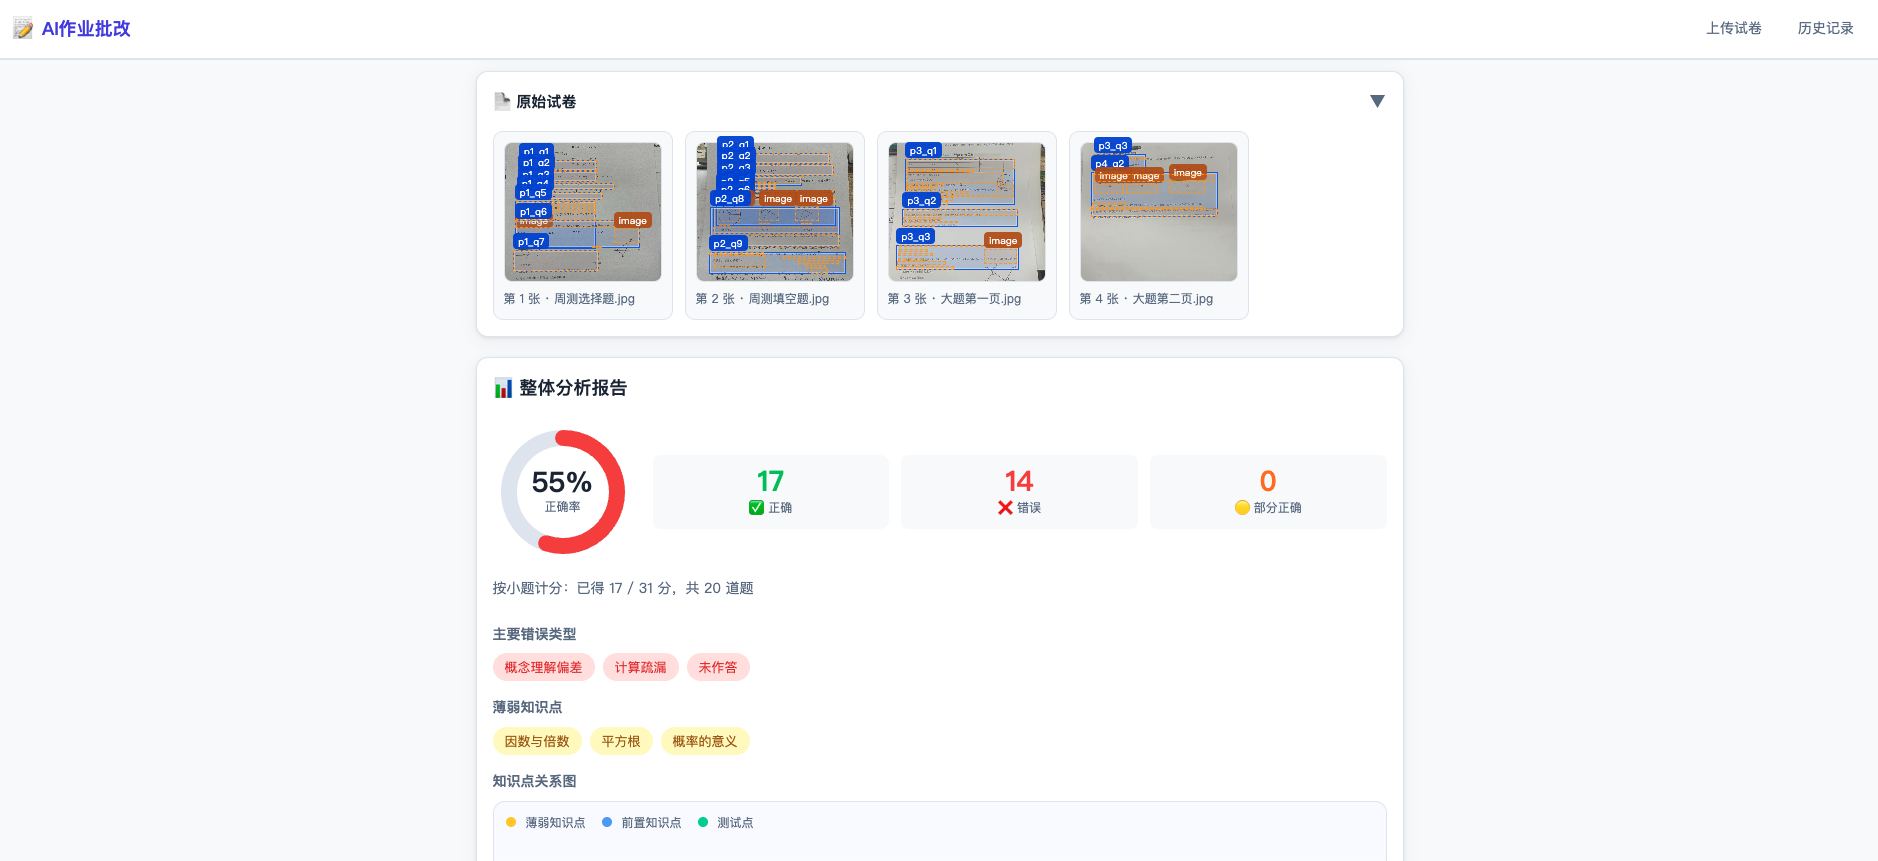Click file name 大题第一页.jpg caption
The image size is (1878, 861).
(981, 299)
